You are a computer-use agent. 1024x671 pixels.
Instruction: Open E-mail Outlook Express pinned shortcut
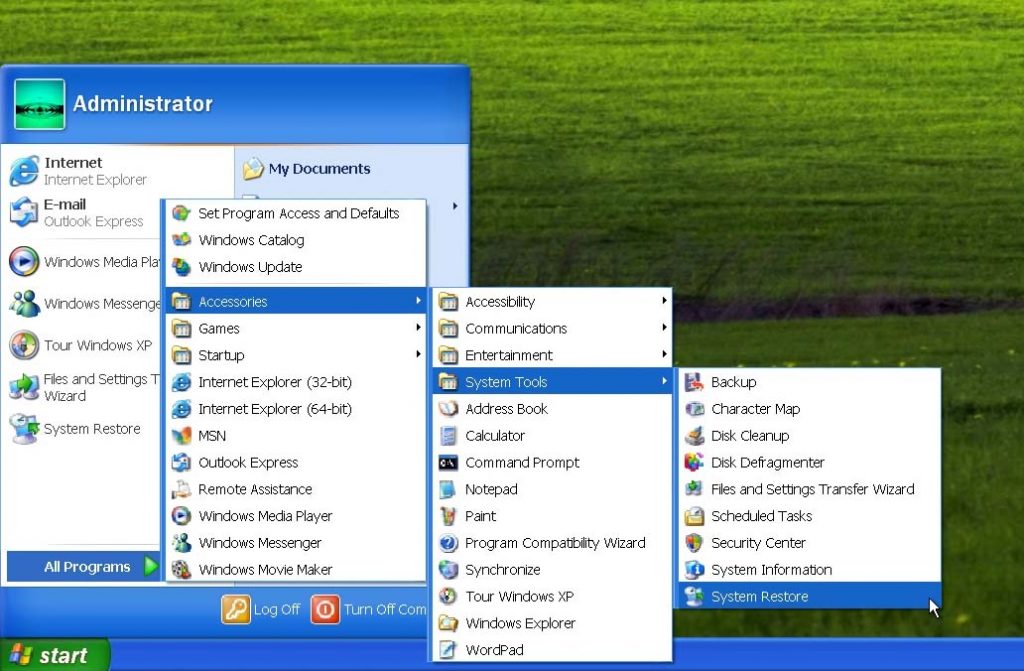pos(76,212)
